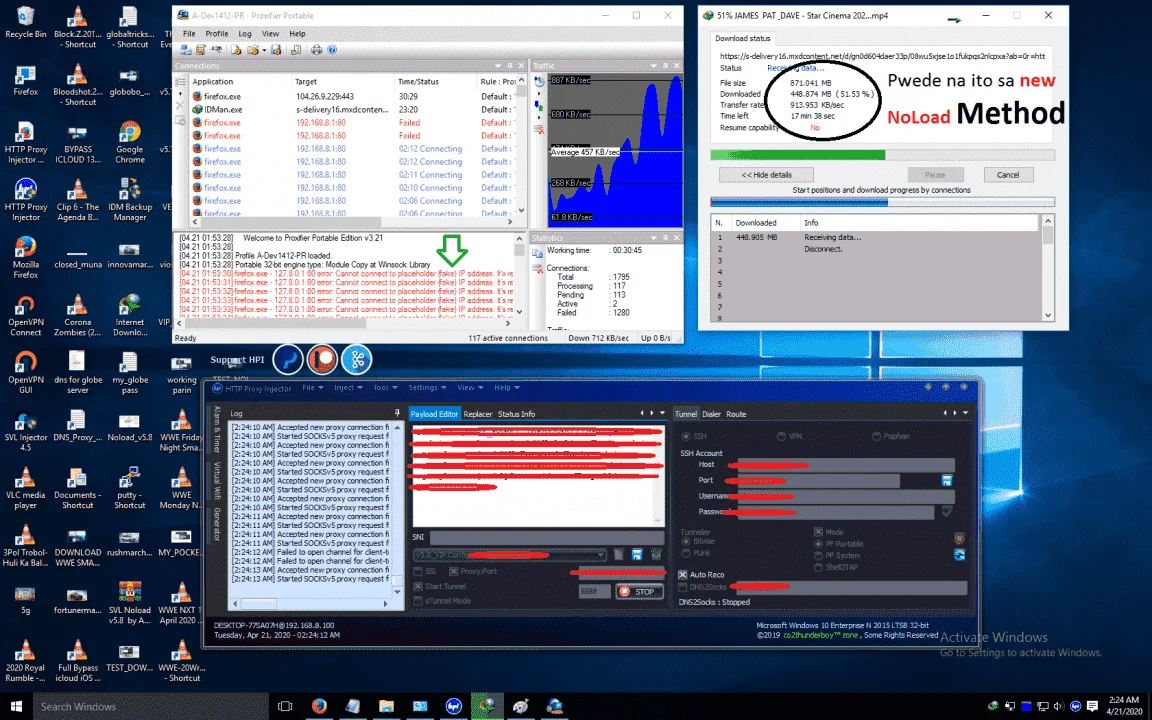Click the traffic up/down arrows icon
Viewport: 1152px width, 720px height.
coord(539,105)
